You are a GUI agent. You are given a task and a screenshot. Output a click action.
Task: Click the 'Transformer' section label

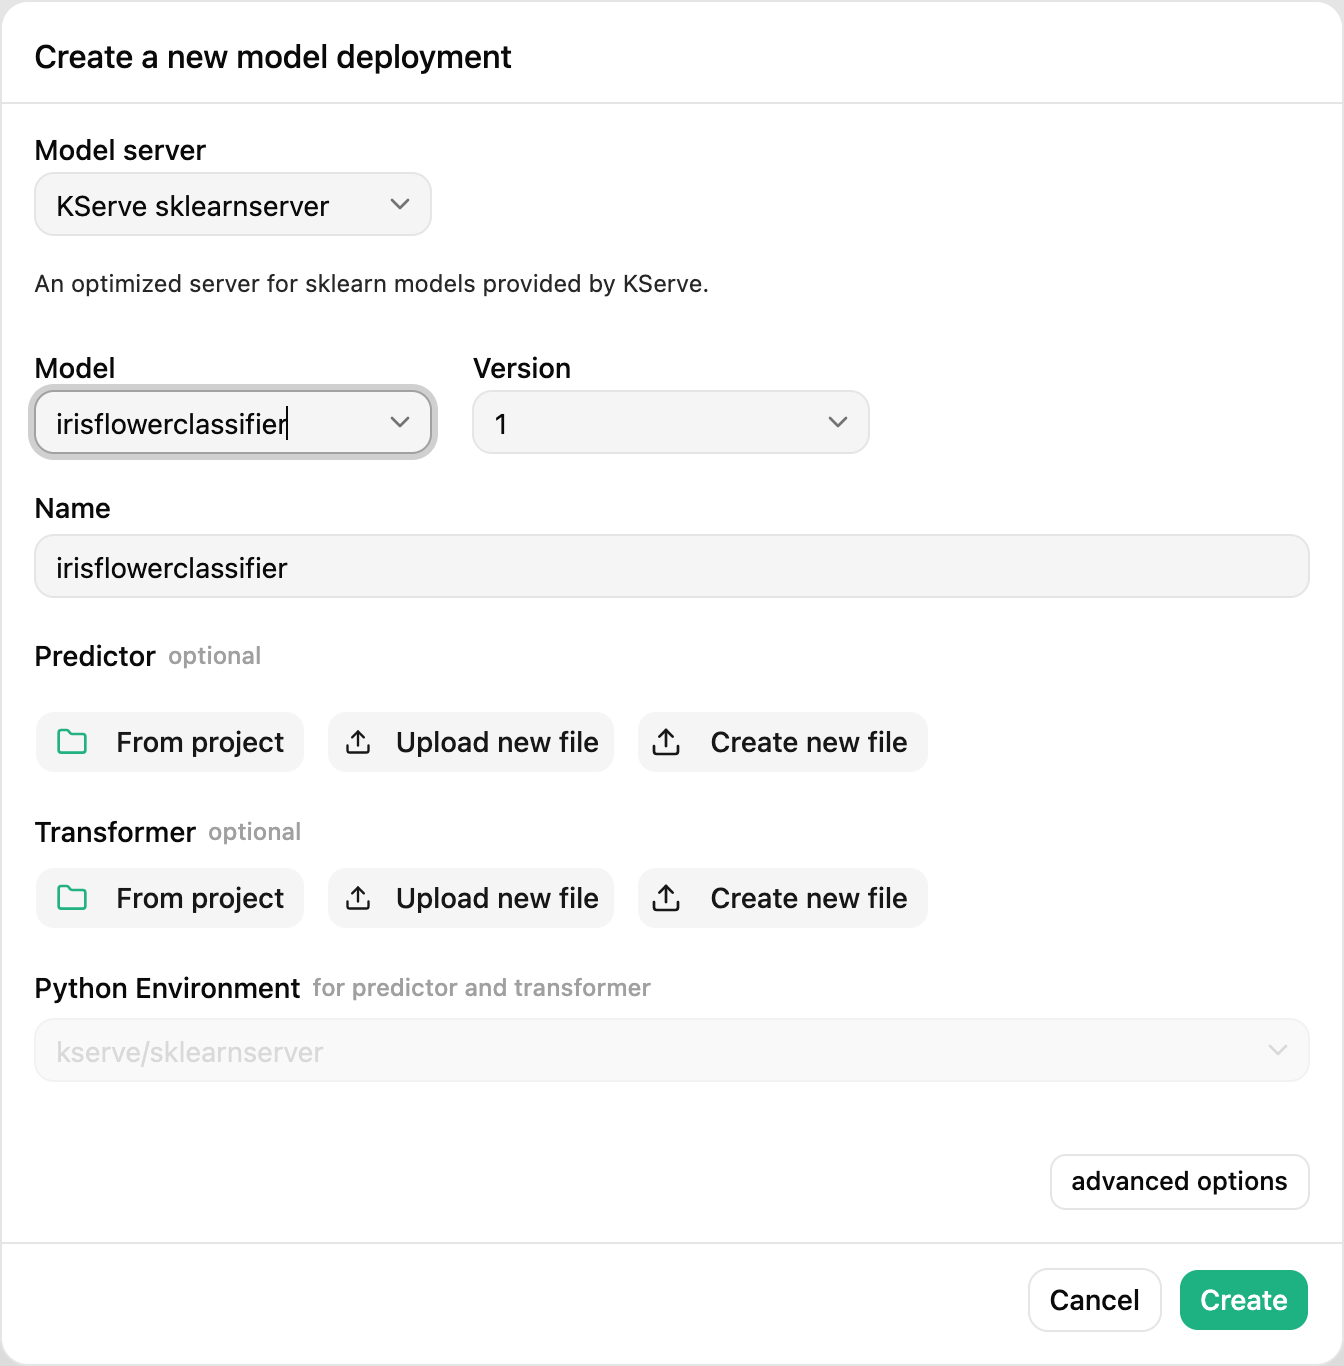point(115,832)
